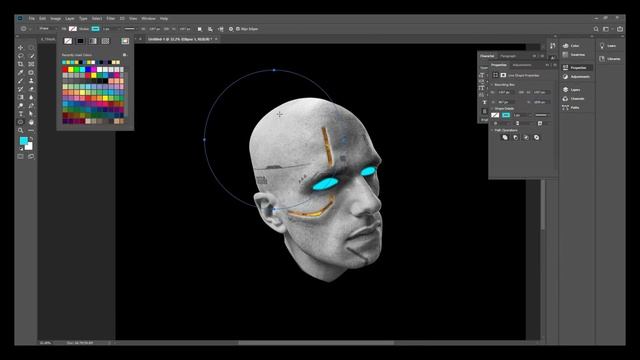640x360 pixels.
Task: Select the Clone Stamp tool
Action: point(31,81)
